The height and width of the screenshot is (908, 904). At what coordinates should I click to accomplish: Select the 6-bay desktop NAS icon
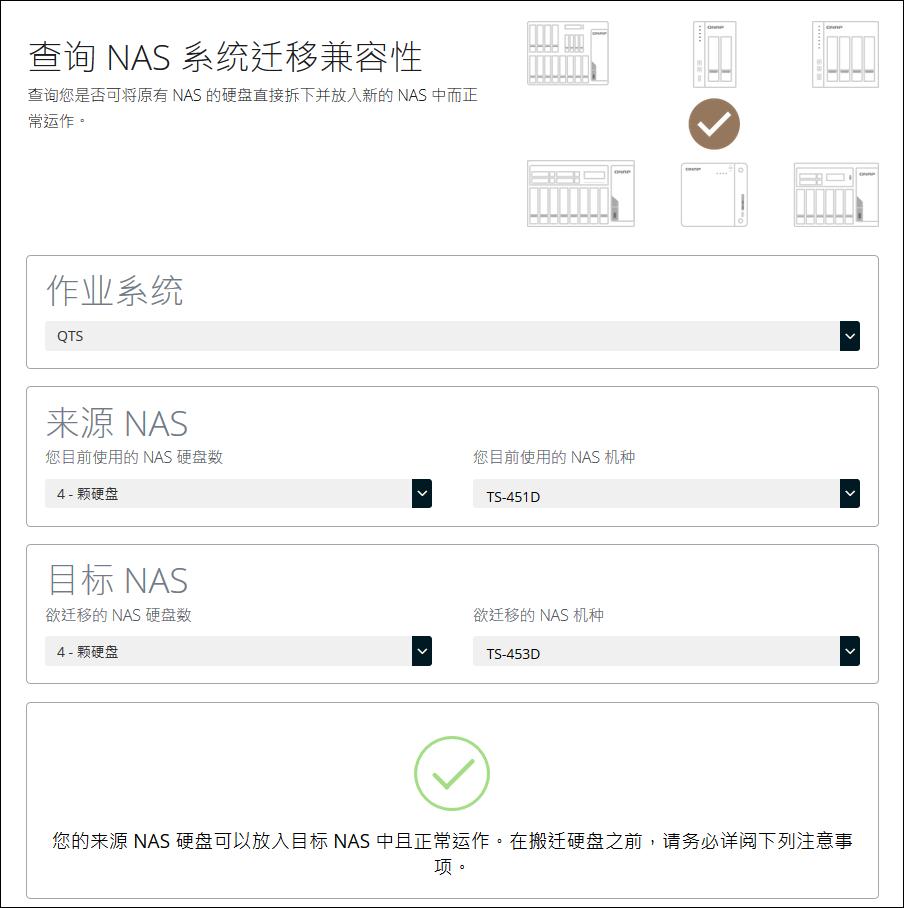(835, 193)
